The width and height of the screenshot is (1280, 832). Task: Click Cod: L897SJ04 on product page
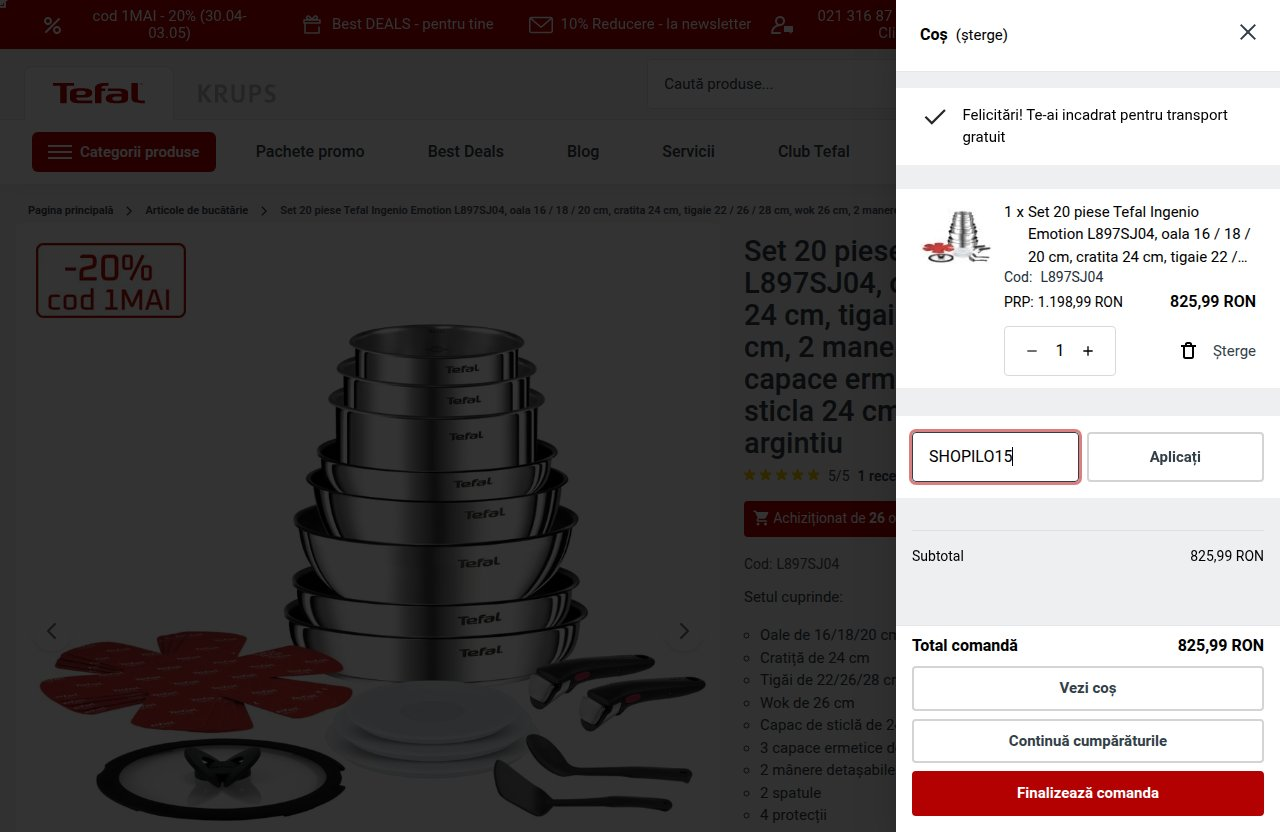coord(792,564)
